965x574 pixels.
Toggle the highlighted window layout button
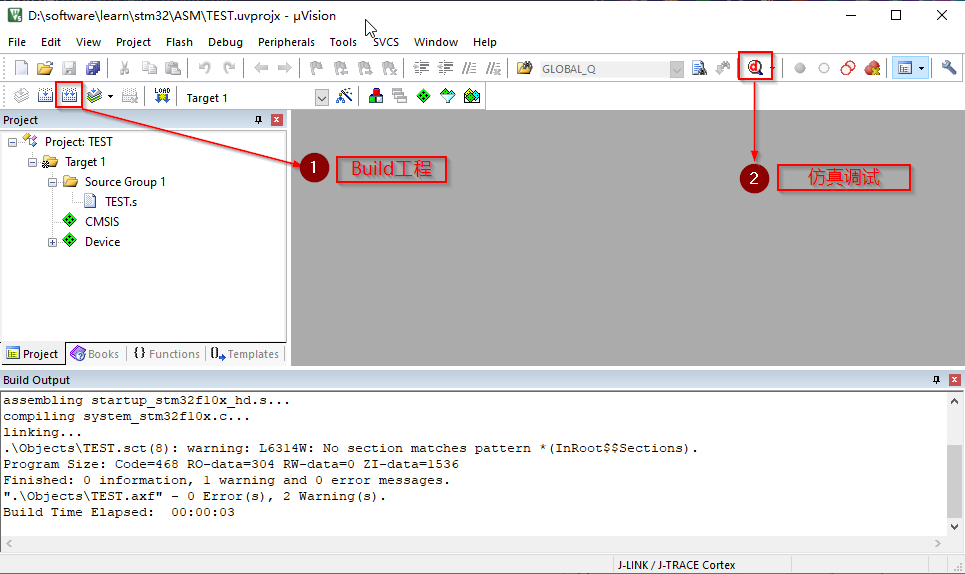pos(905,68)
